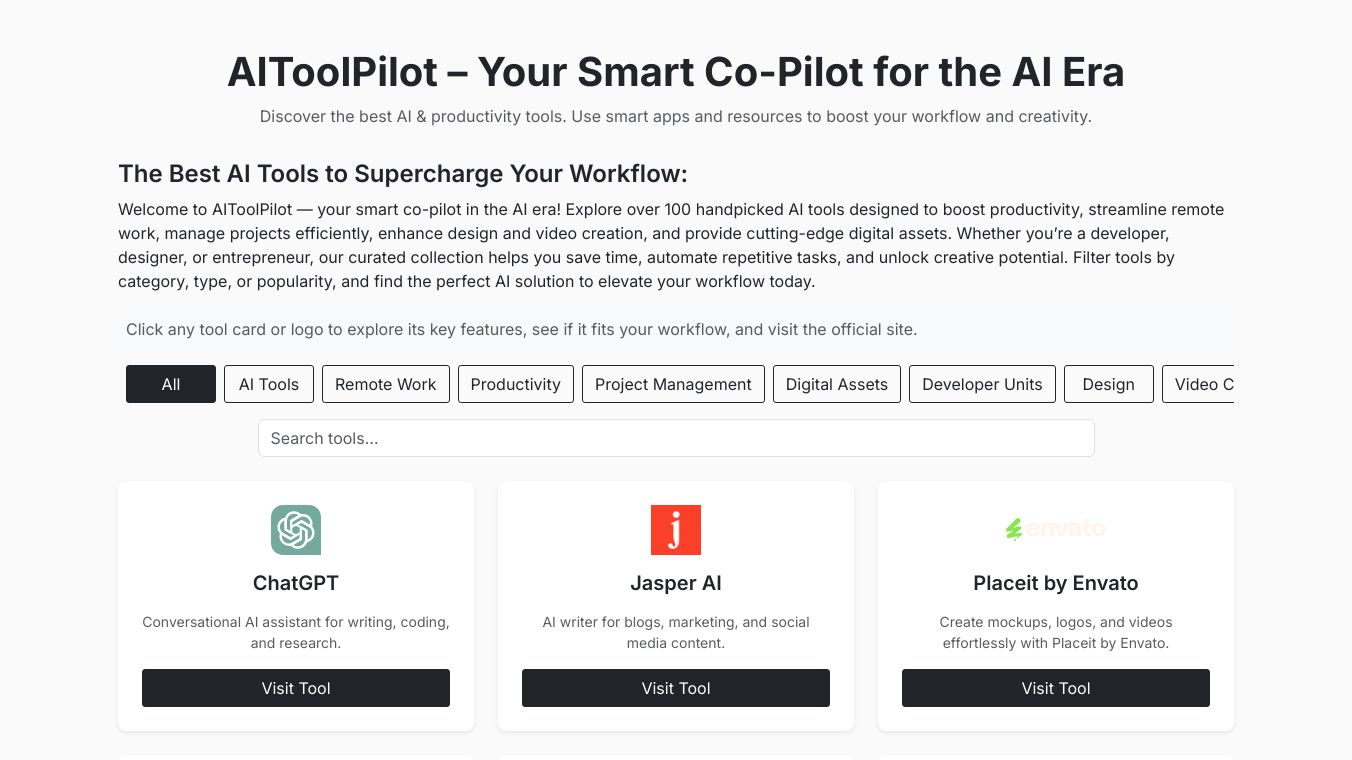This screenshot has height=760, width=1352.
Task: Show Remote Work tools
Action: click(386, 384)
